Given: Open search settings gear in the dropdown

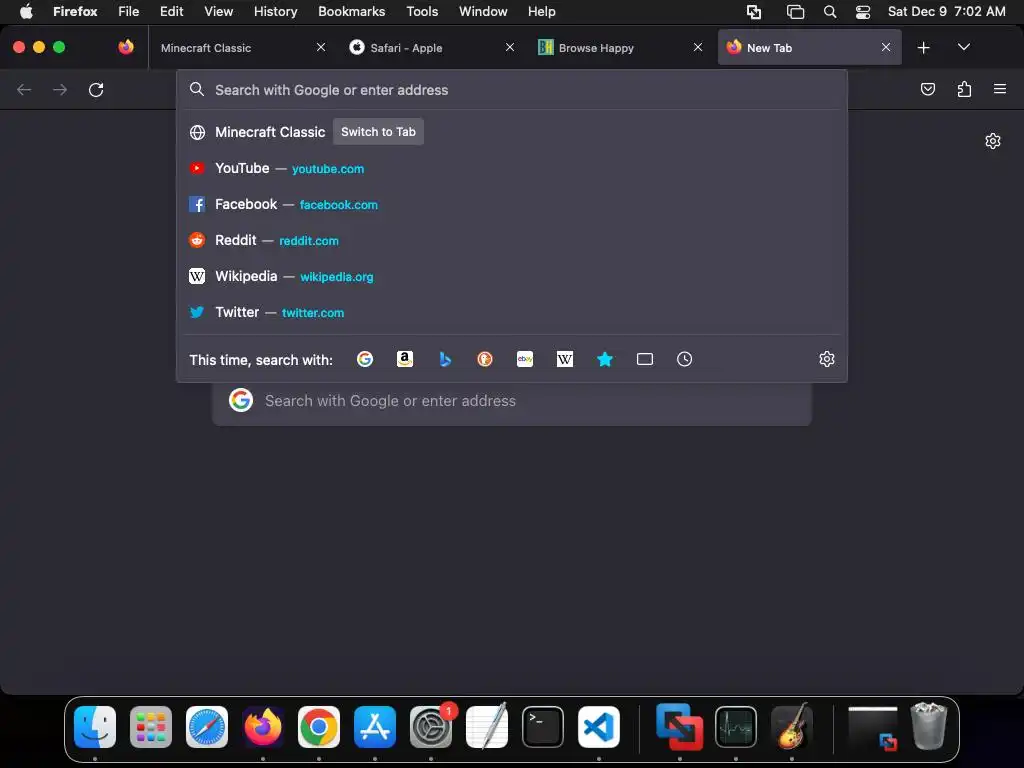Looking at the screenshot, I should coord(827,359).
